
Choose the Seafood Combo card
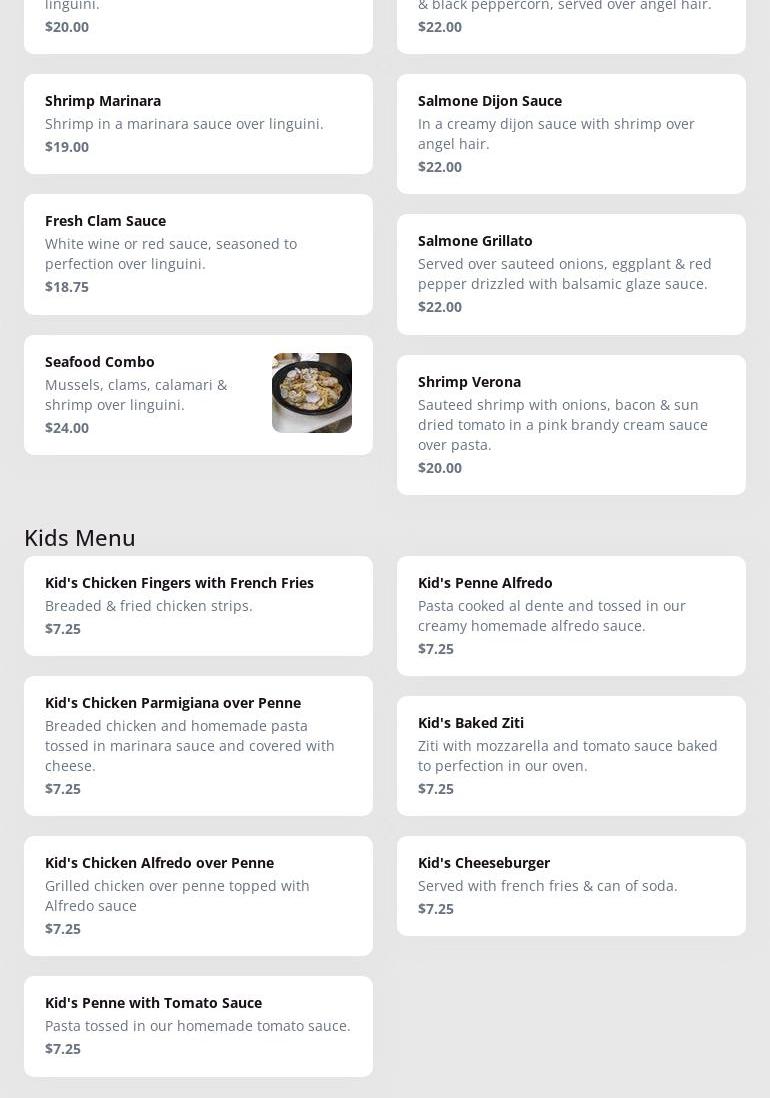pos(150,395)
